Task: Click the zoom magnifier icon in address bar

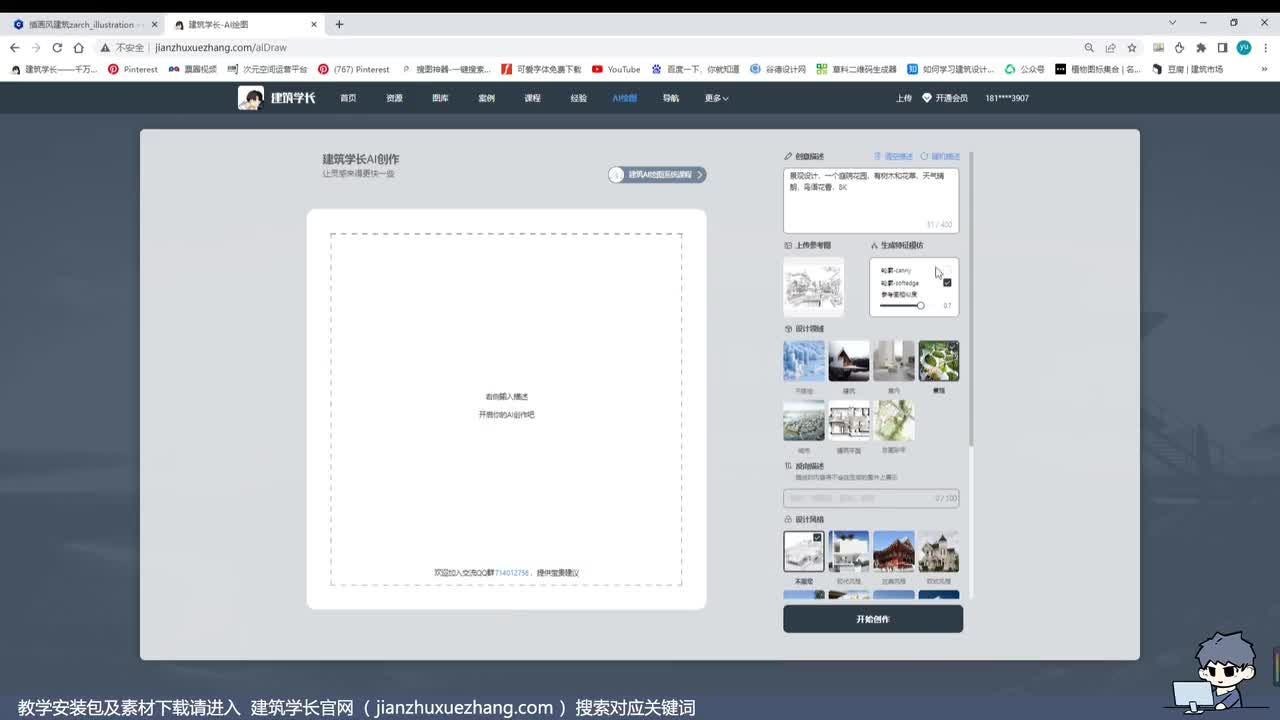Action: click(1089, 47)
